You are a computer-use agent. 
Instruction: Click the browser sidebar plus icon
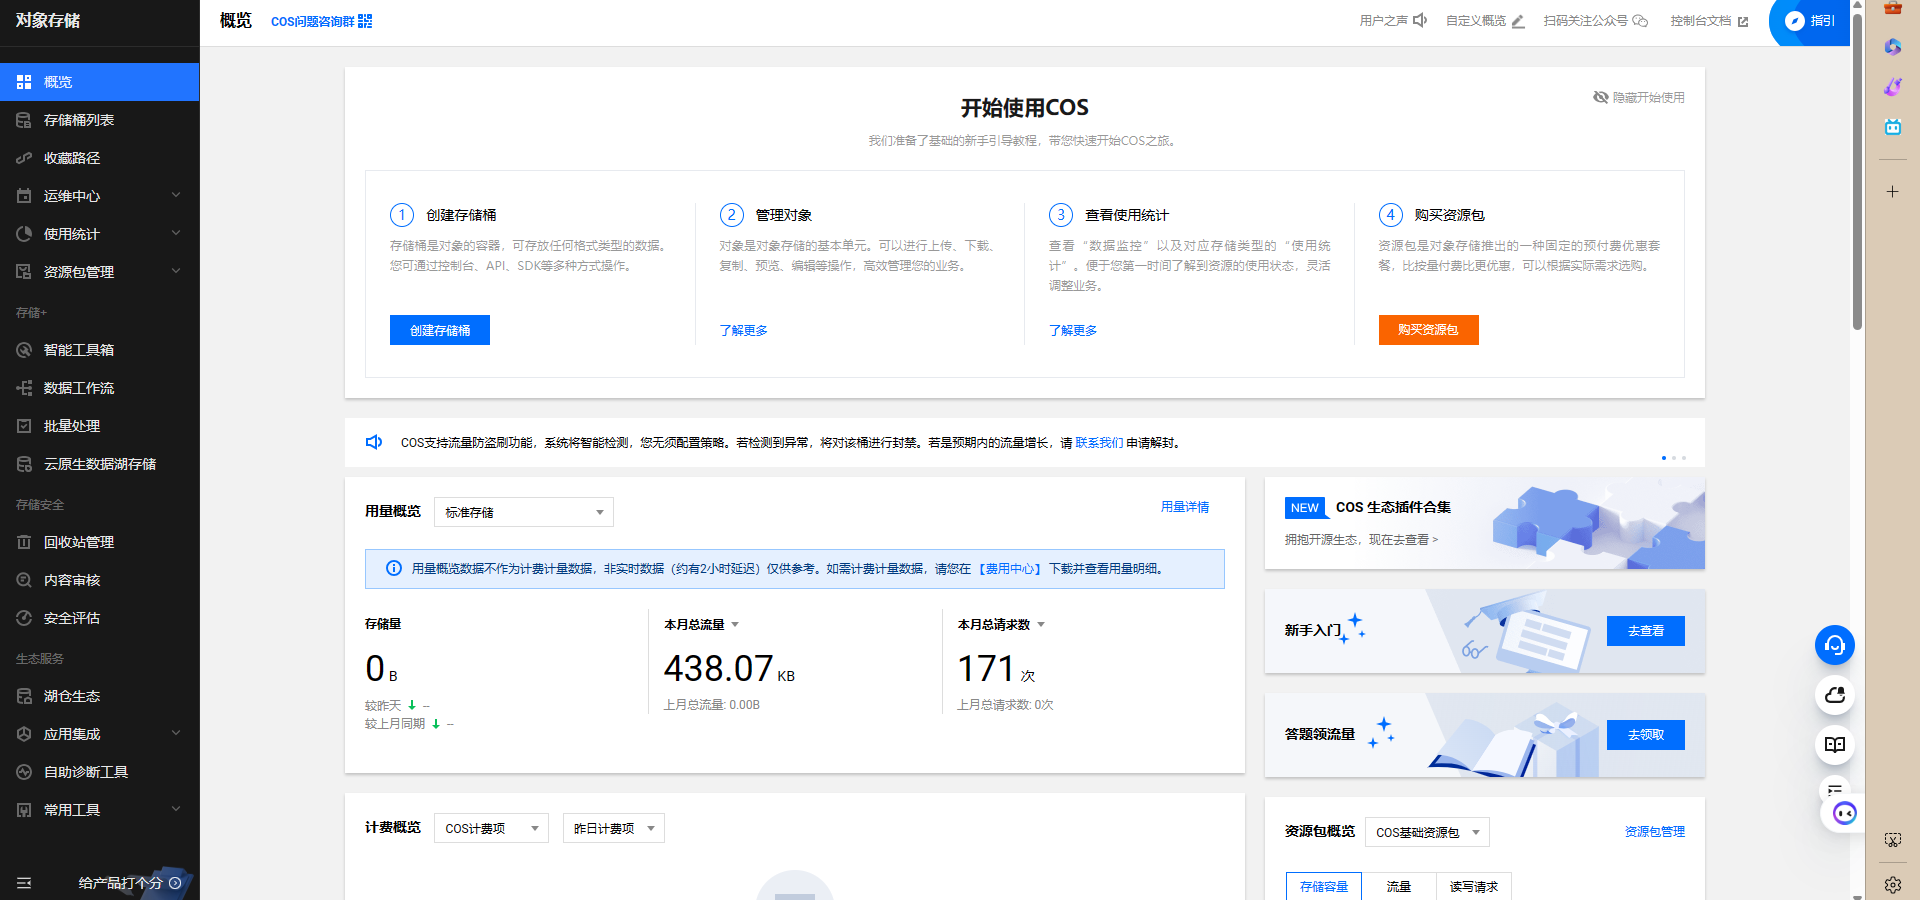tap(1893, 191)
